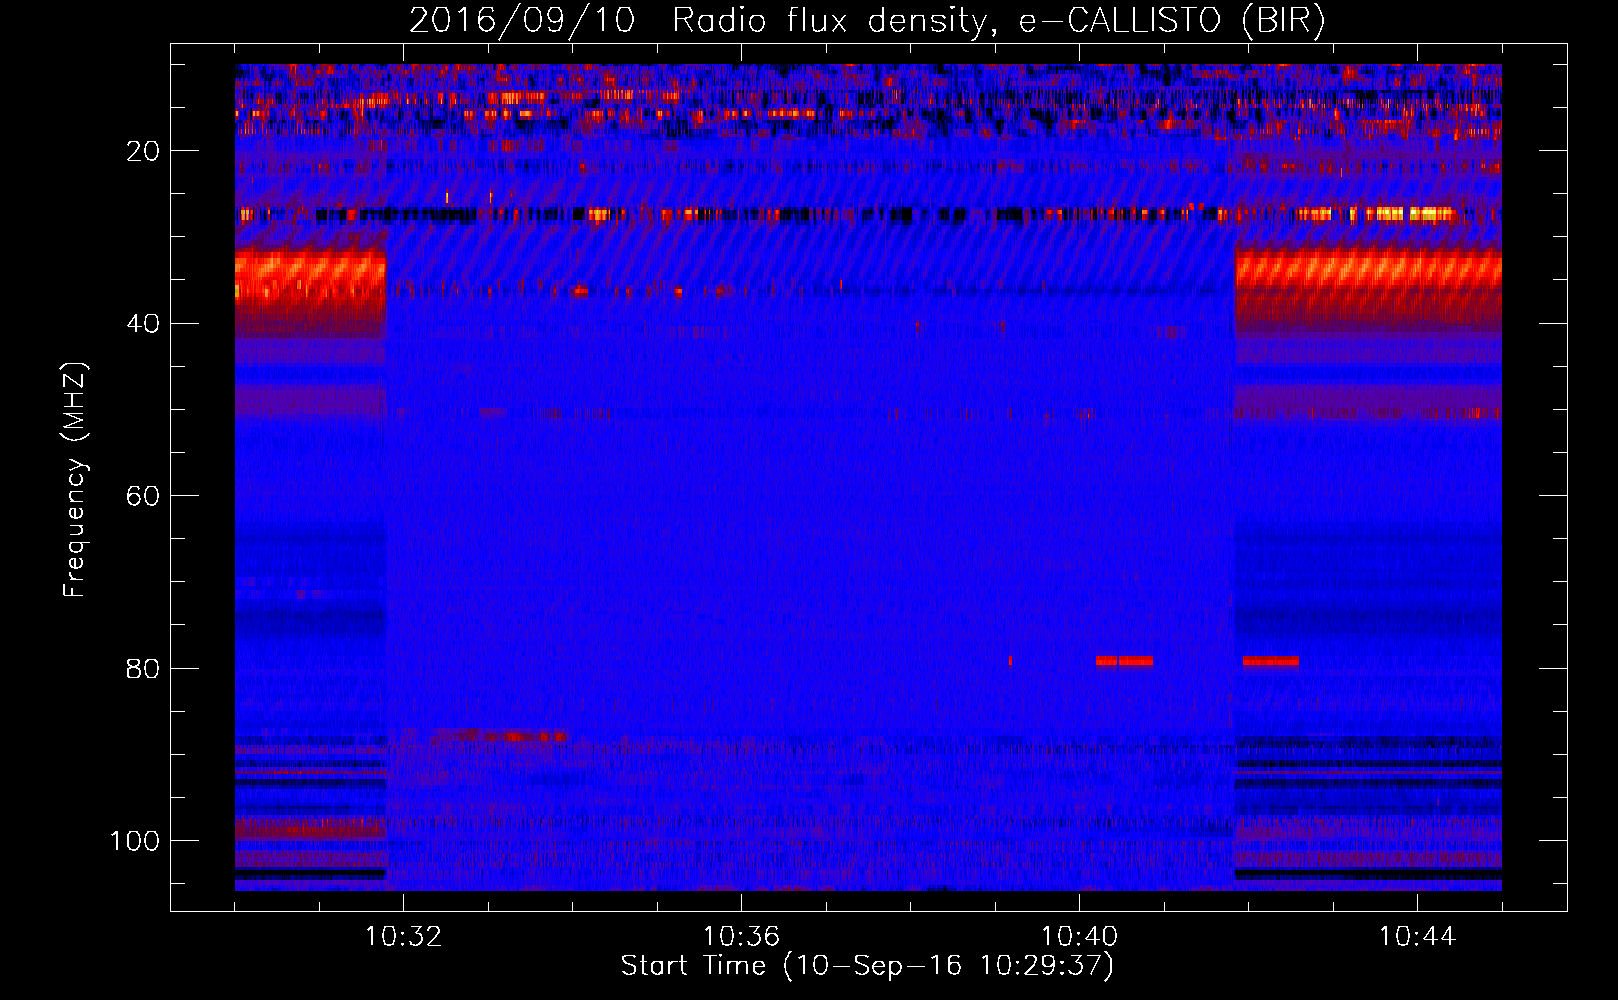This screenshot has height=1000, width=1618.
Task: Click the plot title '2016/09/10 Radio flux density'
Action: [699, 20]
